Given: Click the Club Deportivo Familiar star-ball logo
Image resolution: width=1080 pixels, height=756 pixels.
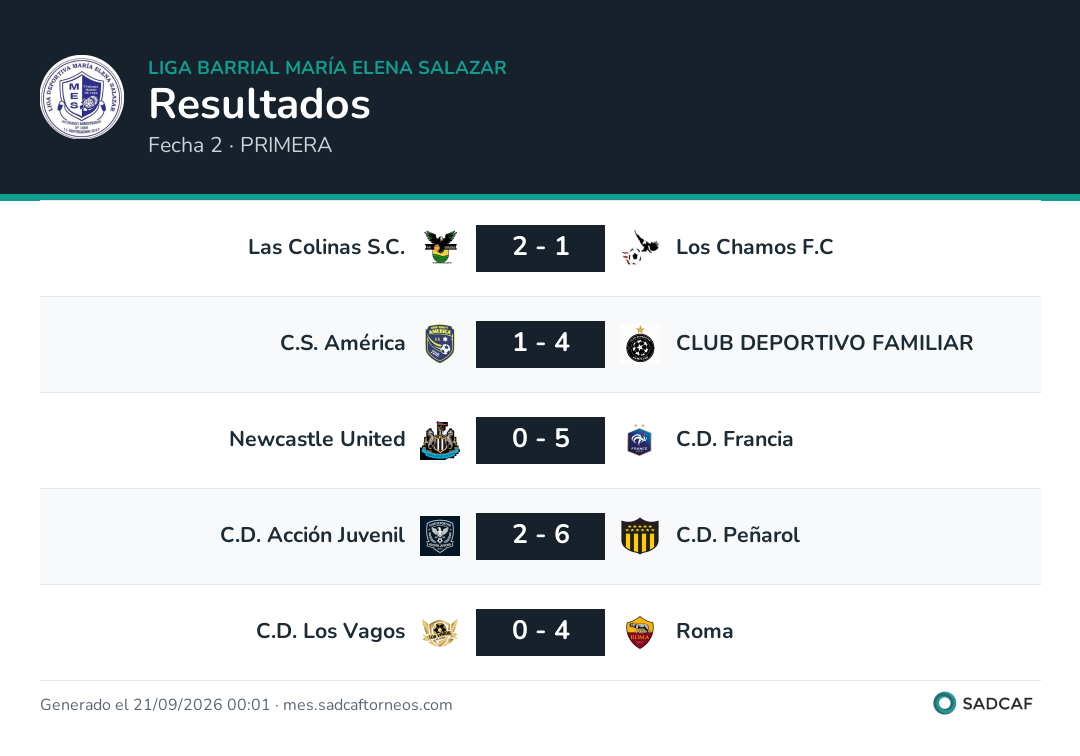Looking at the screenshot, I should [640, 344].
